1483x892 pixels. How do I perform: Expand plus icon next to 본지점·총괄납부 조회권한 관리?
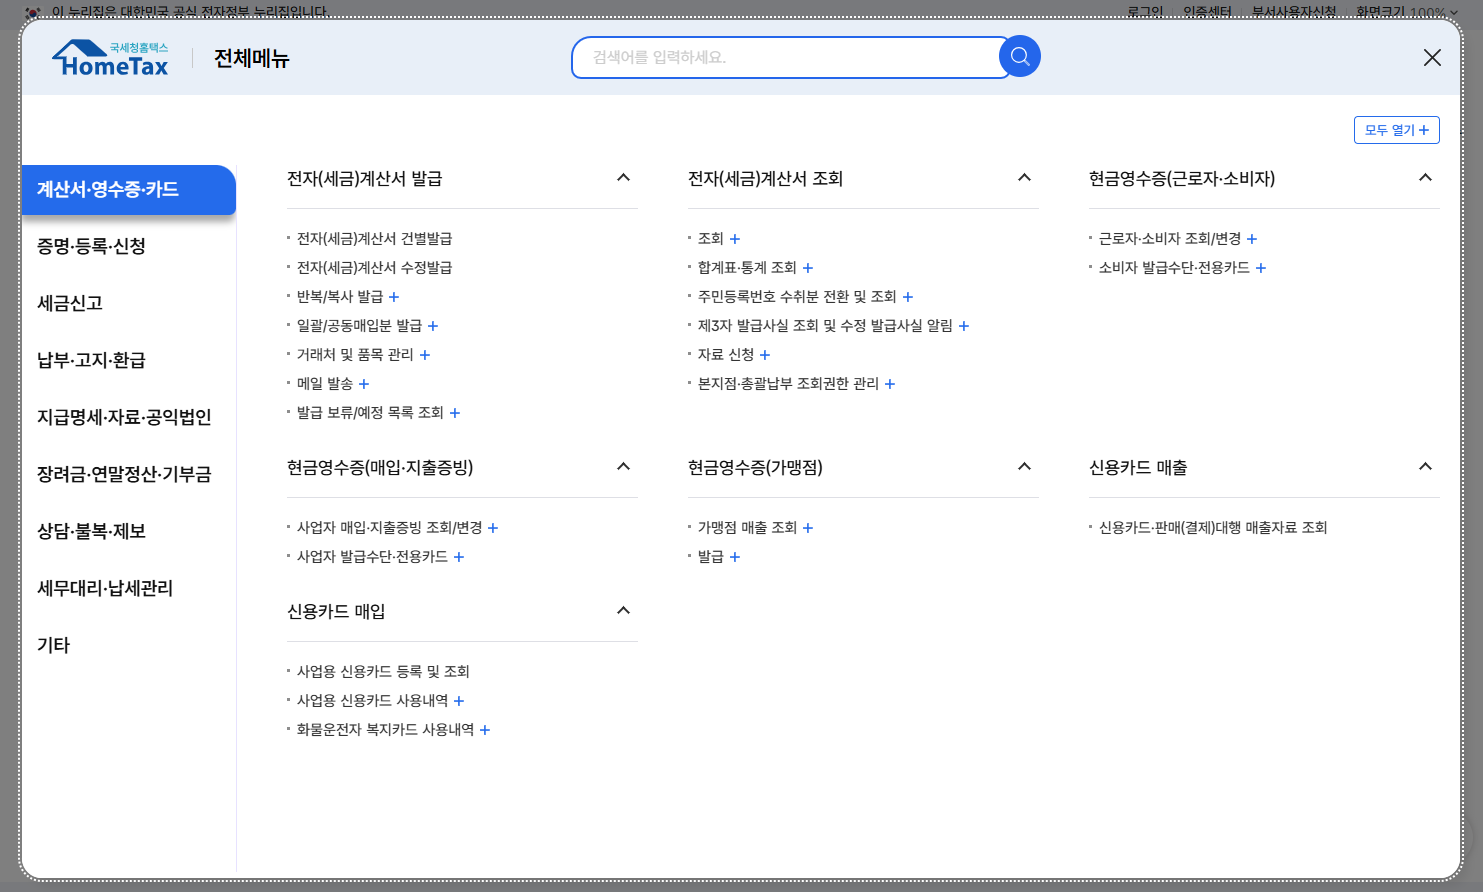pos(890,384)
